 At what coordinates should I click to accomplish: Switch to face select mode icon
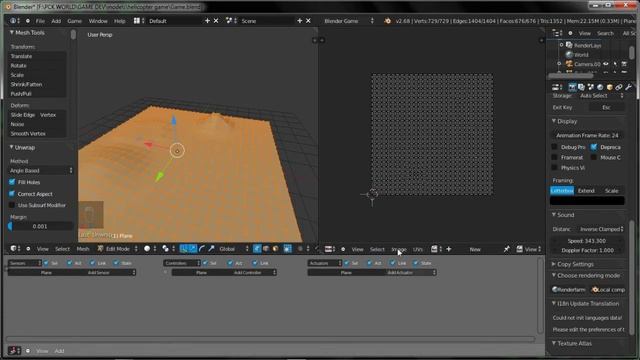tap(275, 249)
